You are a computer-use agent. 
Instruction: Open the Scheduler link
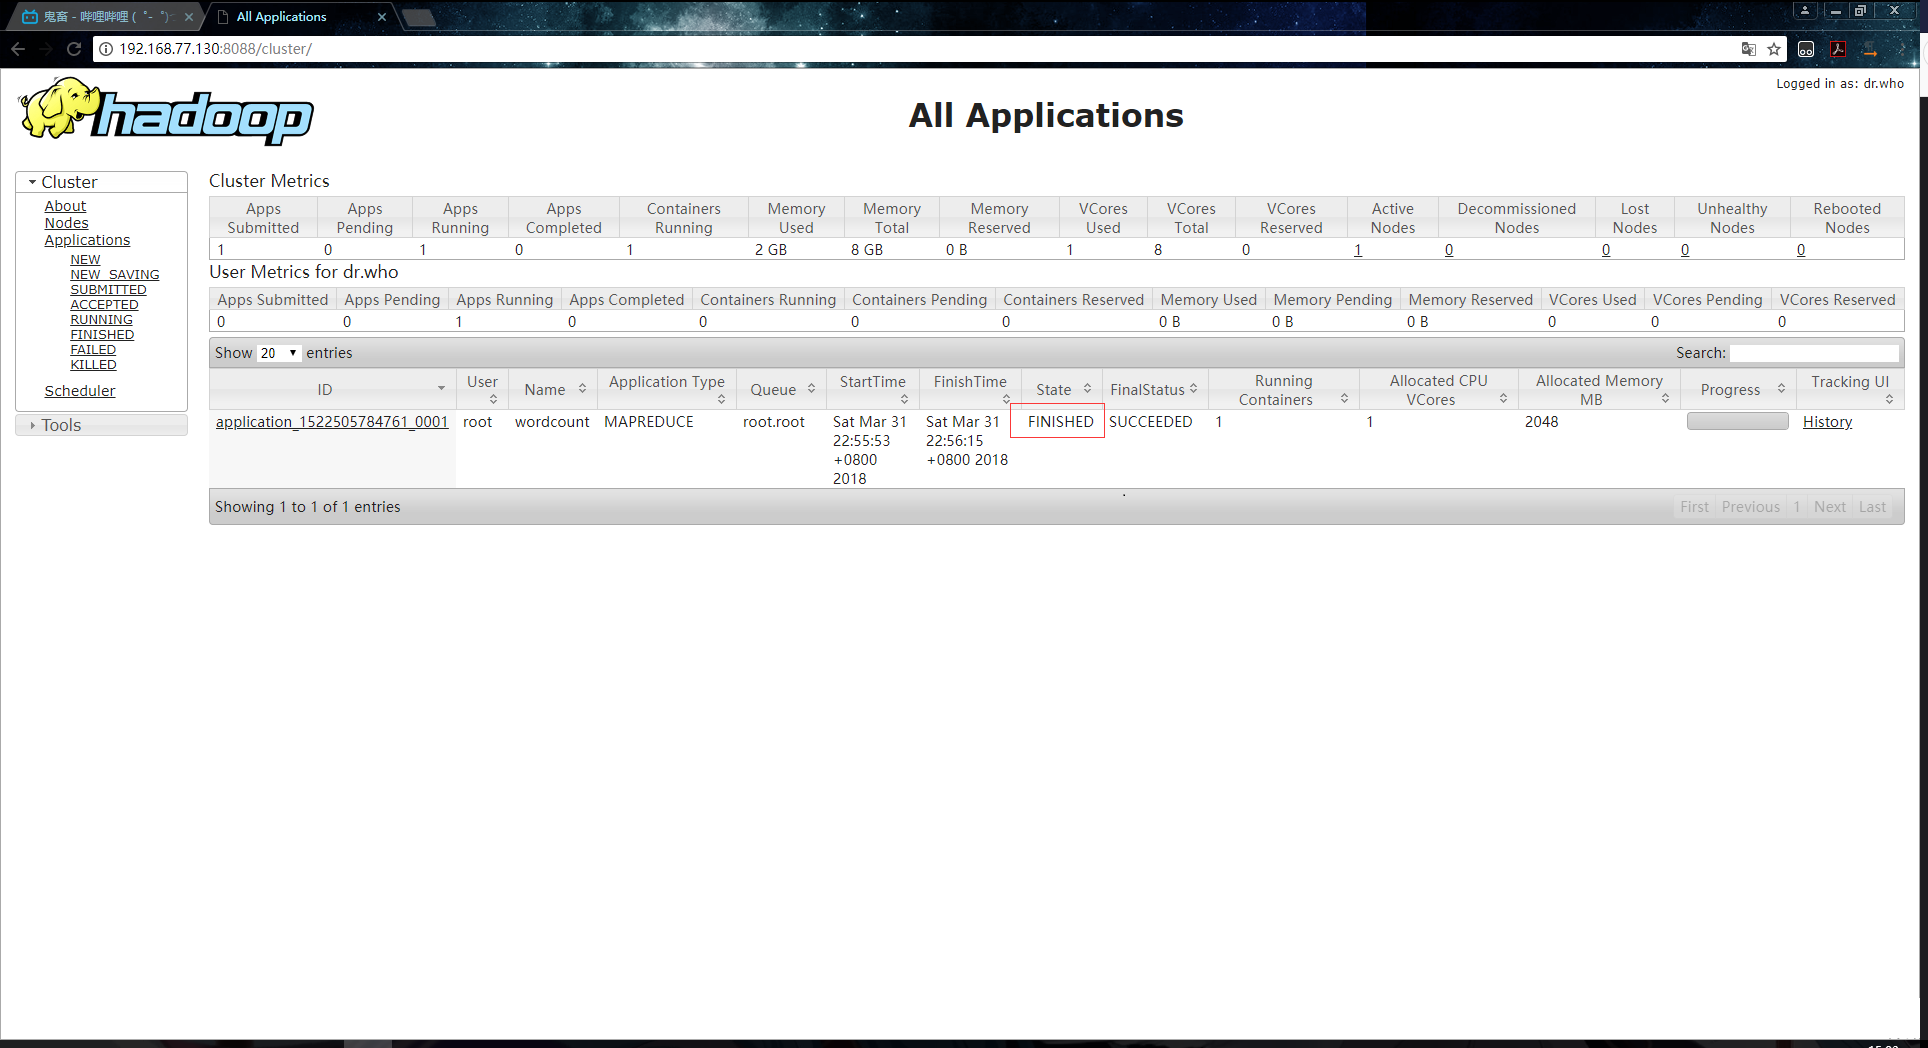point(79,391)
